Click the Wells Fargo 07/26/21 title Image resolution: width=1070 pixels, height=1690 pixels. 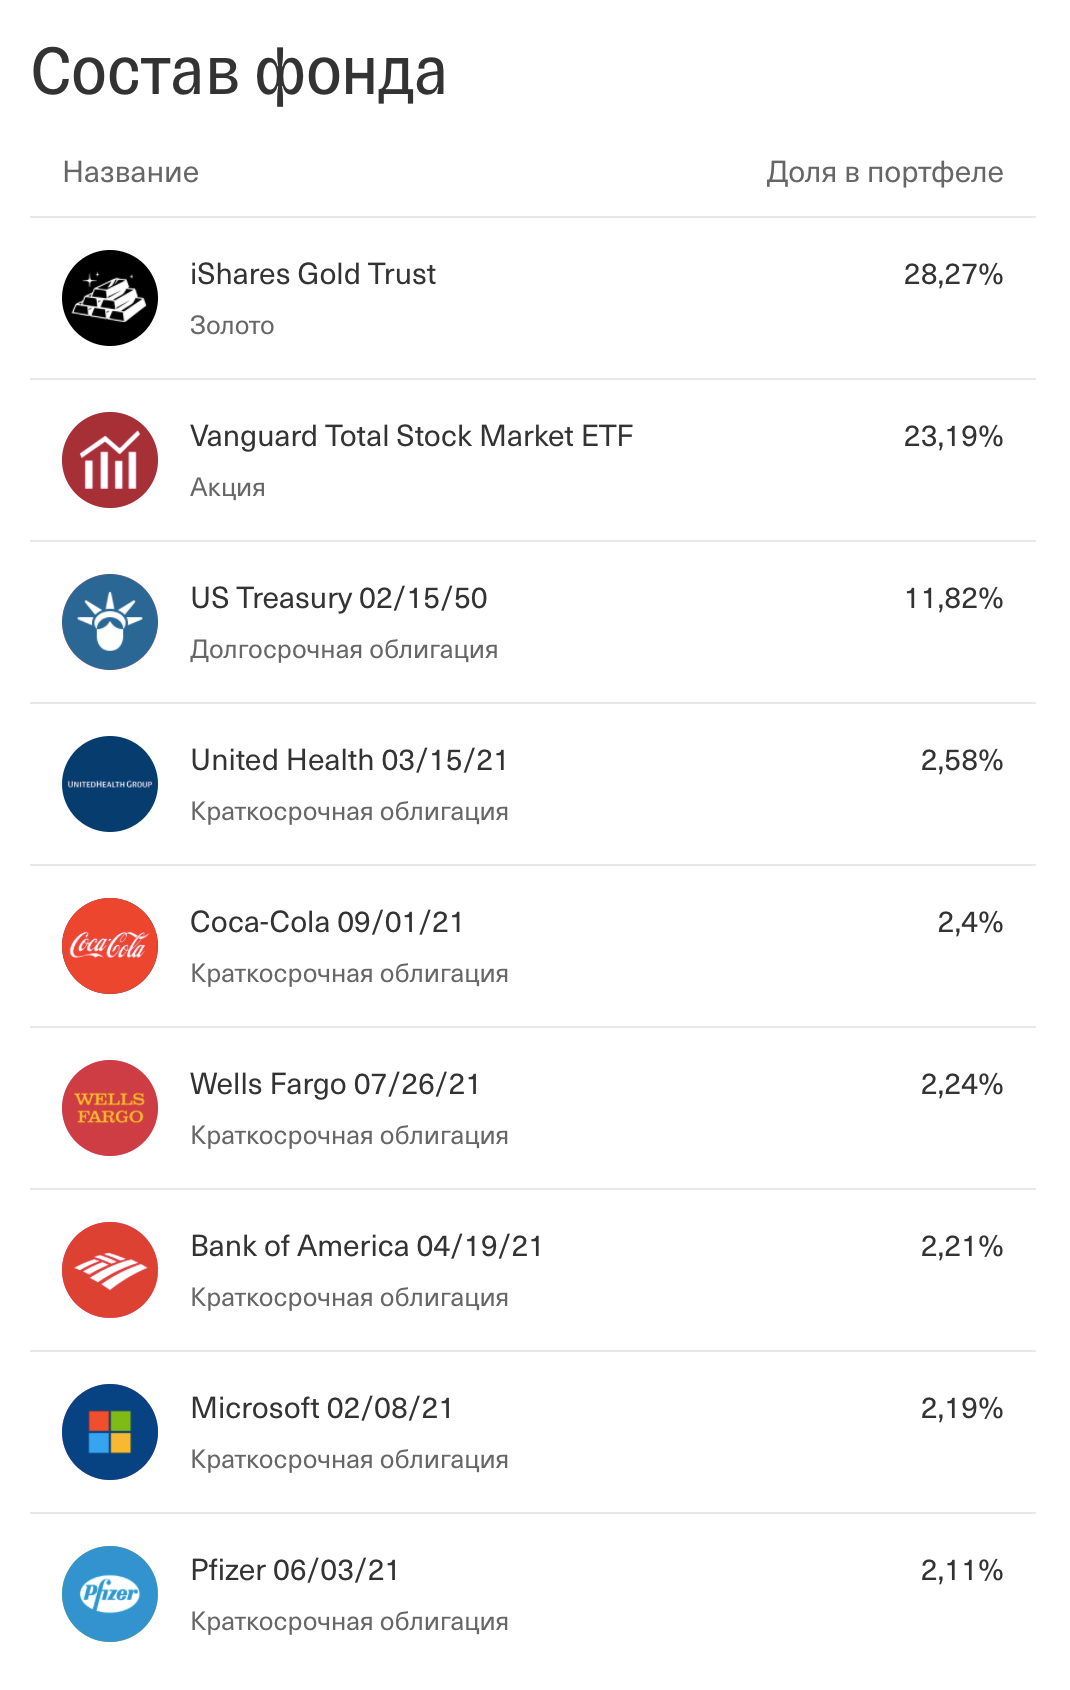[x=335, y=1084]
